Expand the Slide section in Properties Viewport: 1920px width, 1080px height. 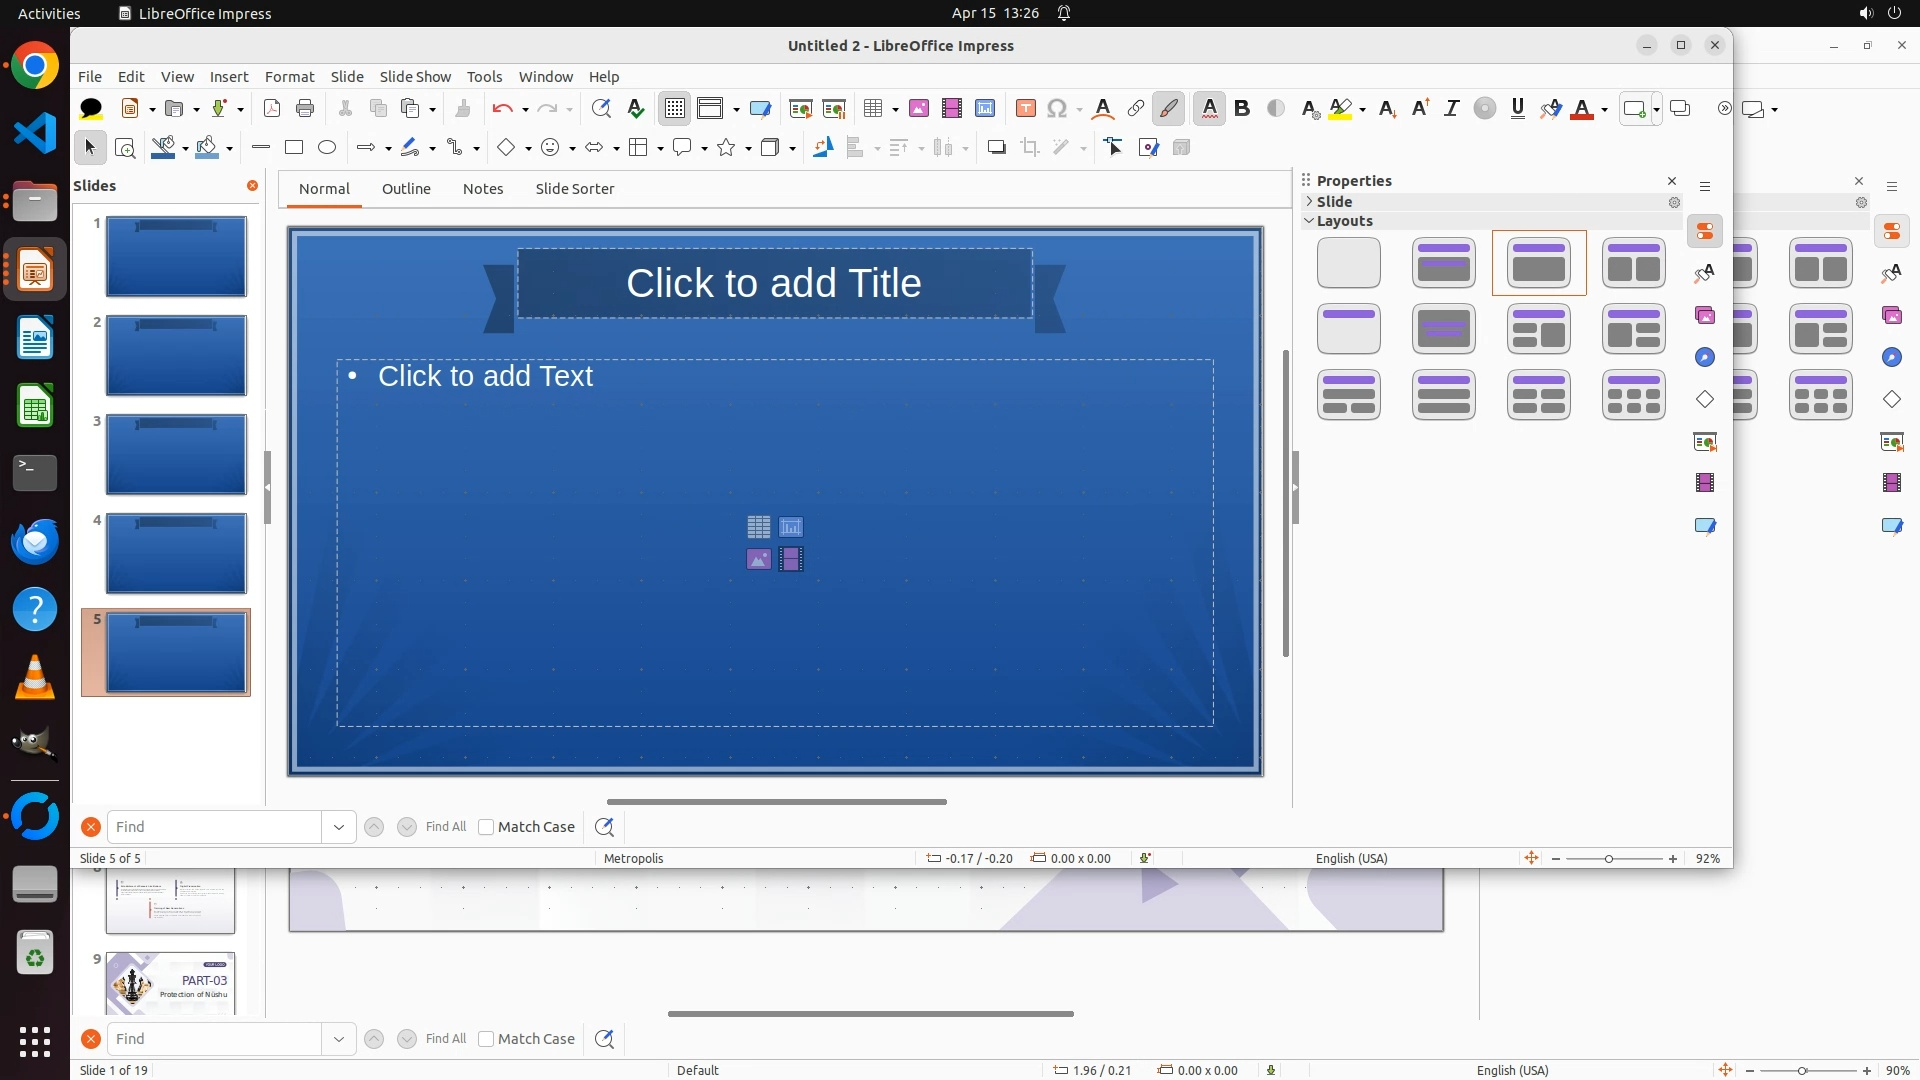[x=1309, y=202]
